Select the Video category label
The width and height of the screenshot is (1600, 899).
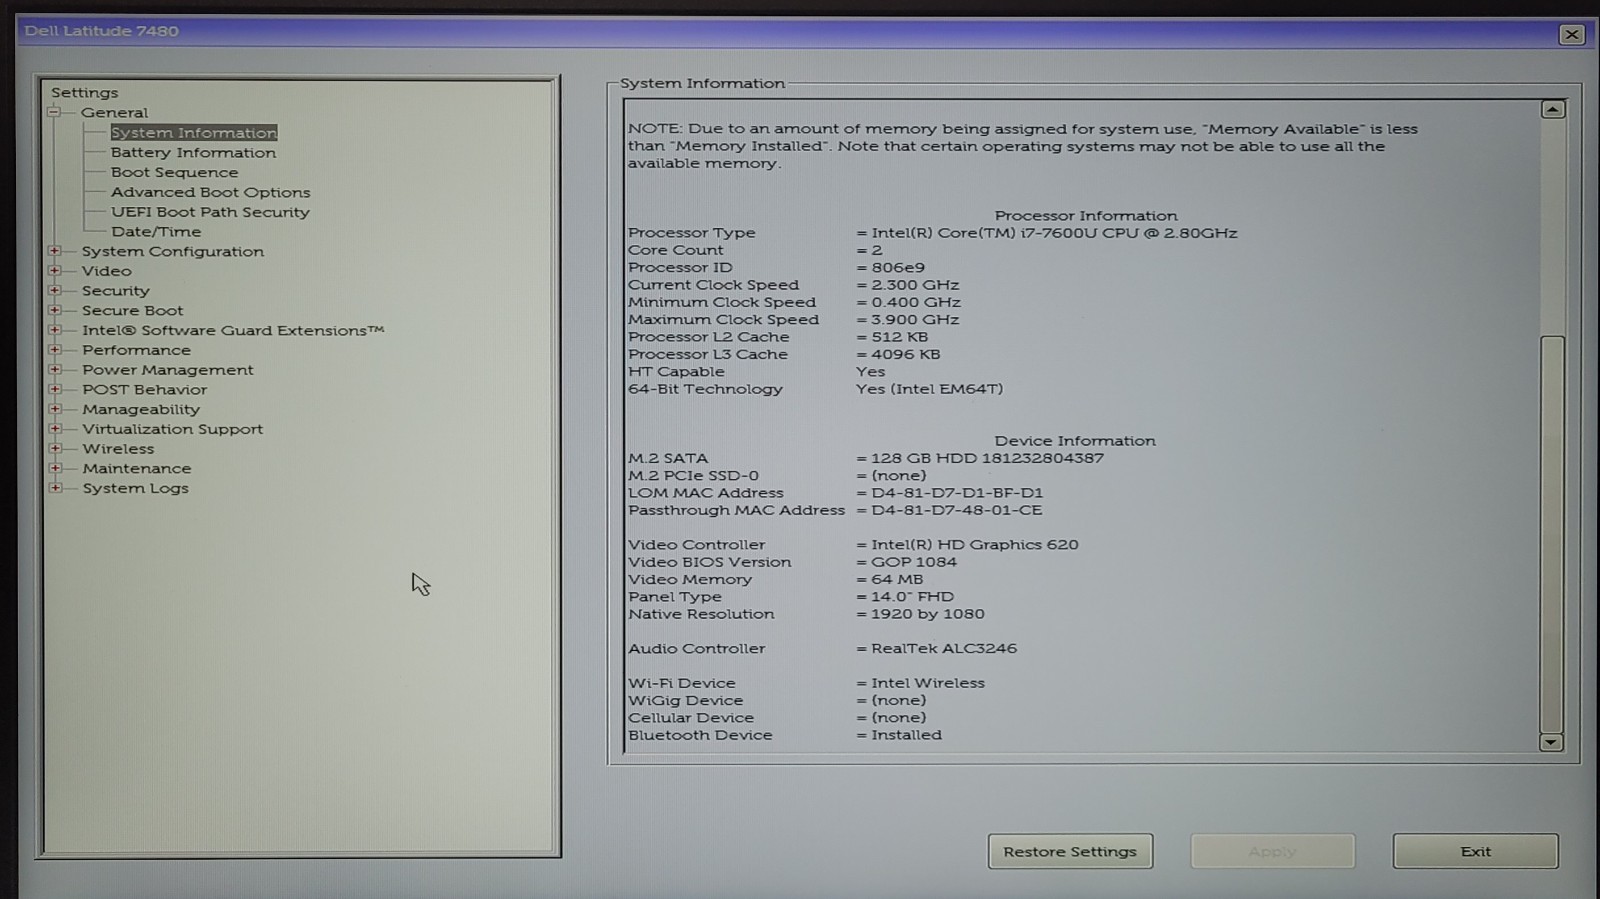tap(107, 271)
